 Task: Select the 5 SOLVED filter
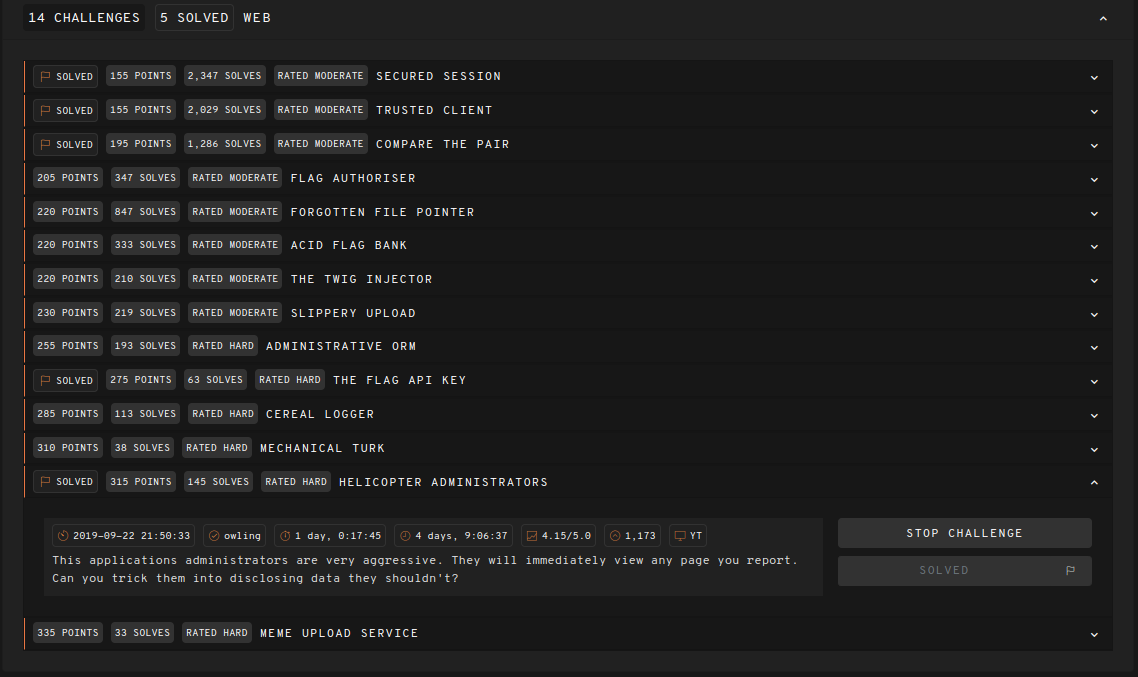tap(194, 17)
